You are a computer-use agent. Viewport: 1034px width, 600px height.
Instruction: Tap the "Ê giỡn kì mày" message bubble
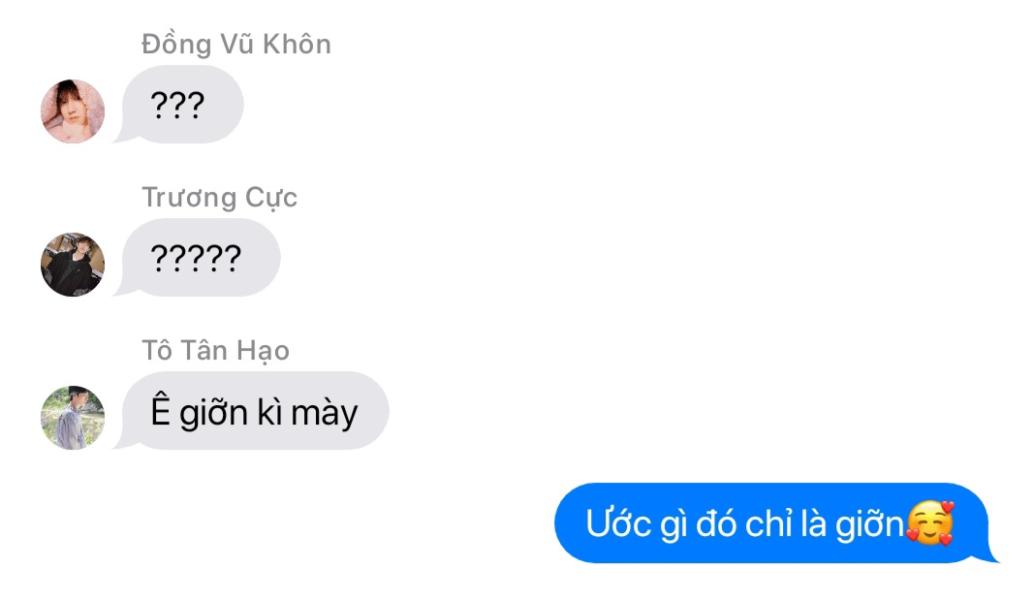click(251, 411)
